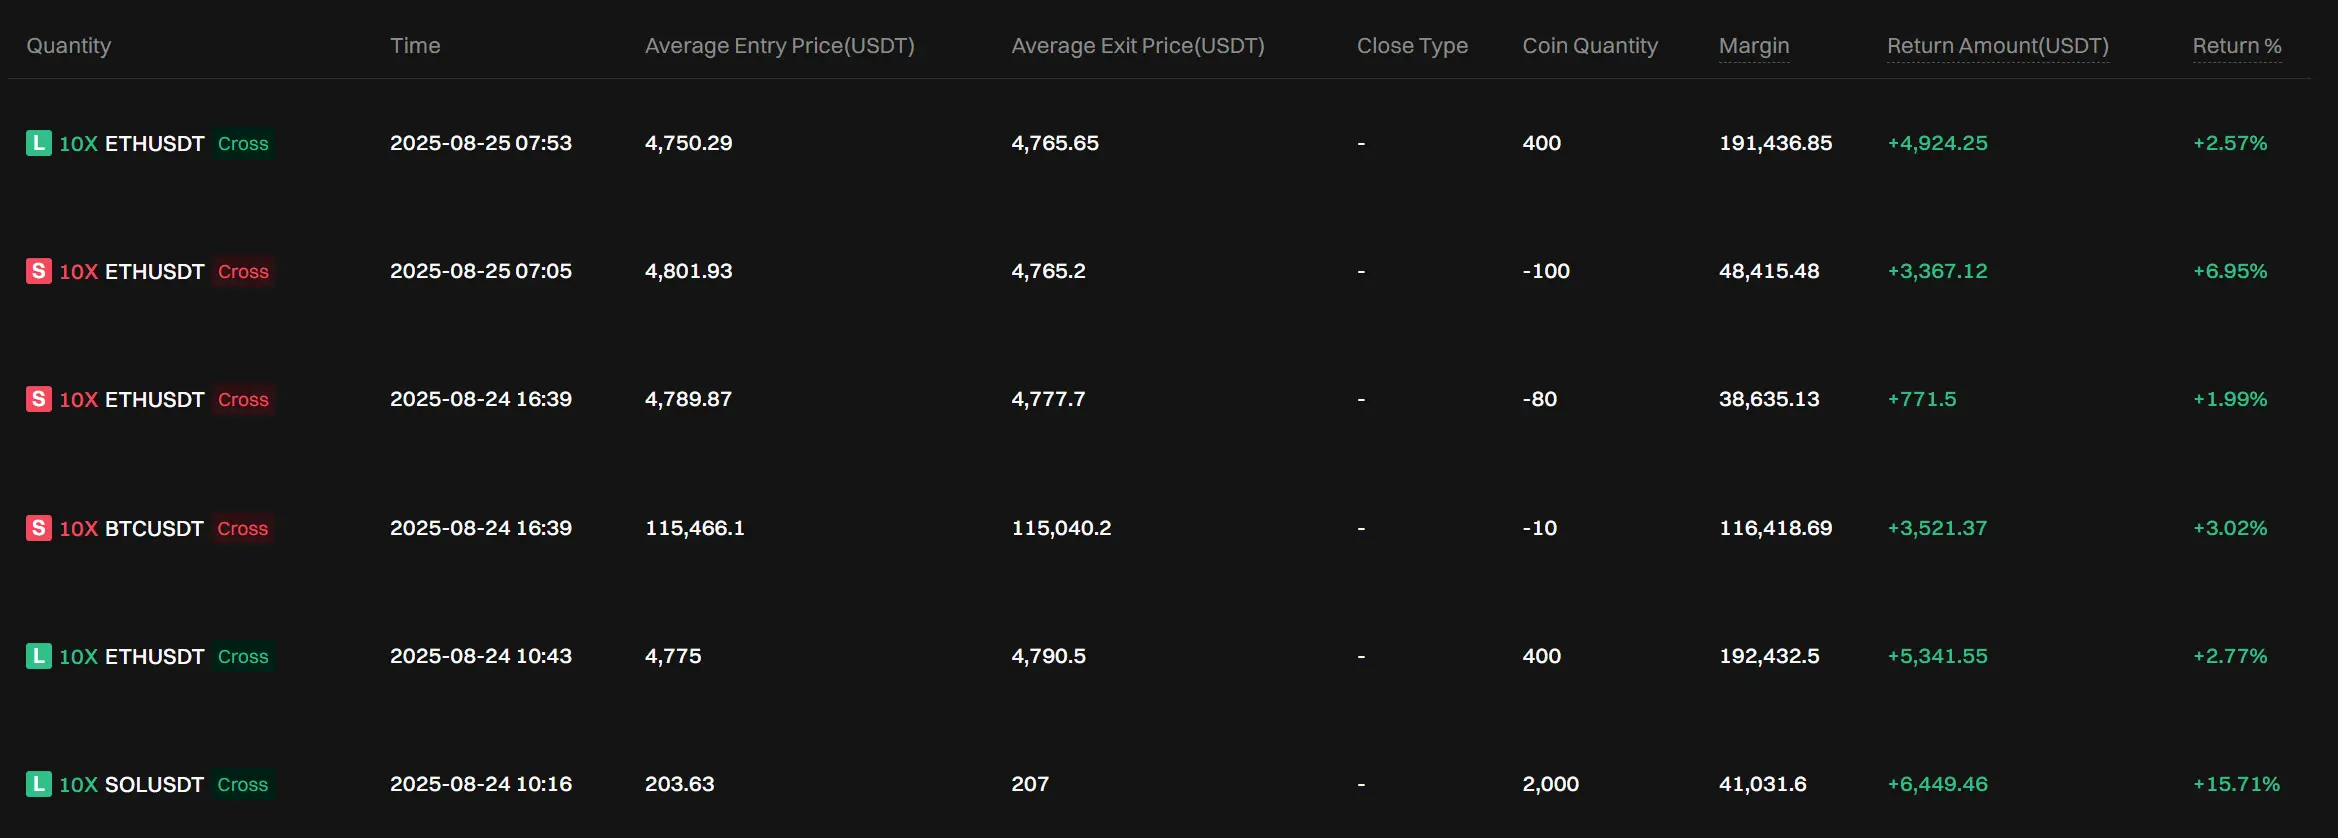The height and width of the screenshot is (838, 2338).
Task: Click the S badge on ETHUSDT 08-24 16:39
Action: pyautogui.click(x=38, y=399)
